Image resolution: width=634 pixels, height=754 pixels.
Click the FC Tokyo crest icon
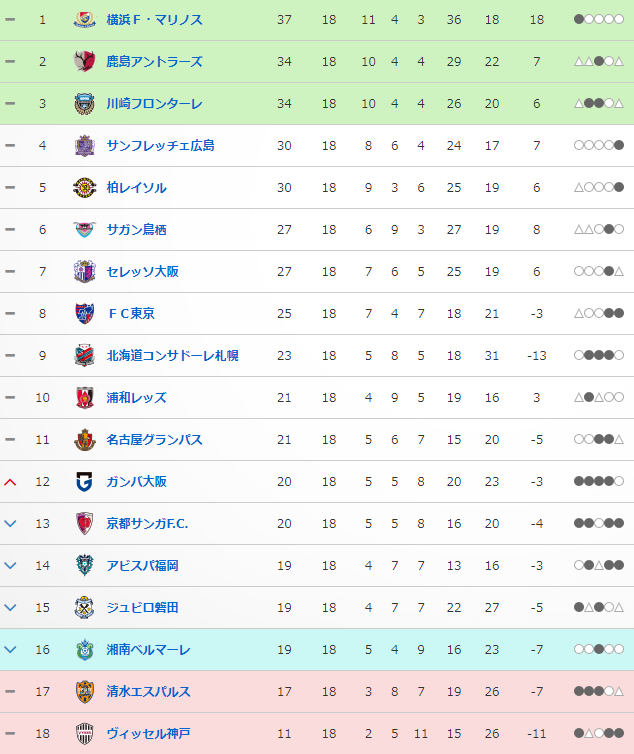(84, 314)
